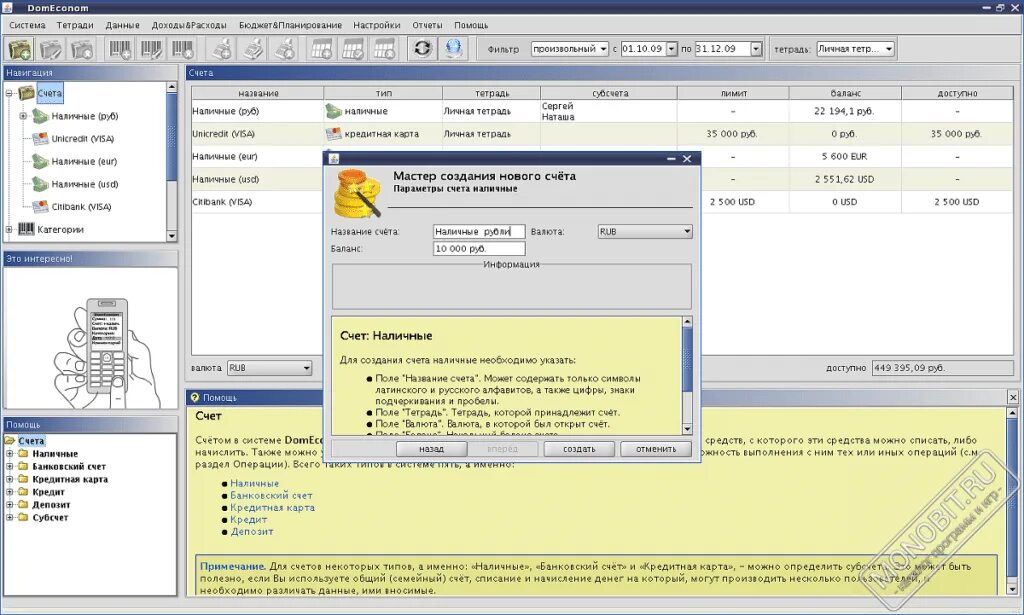The width and height of the screenshot is (1024, 615).
Task: Click the edit operation cash register icon
Action: [x=254, y=49]
